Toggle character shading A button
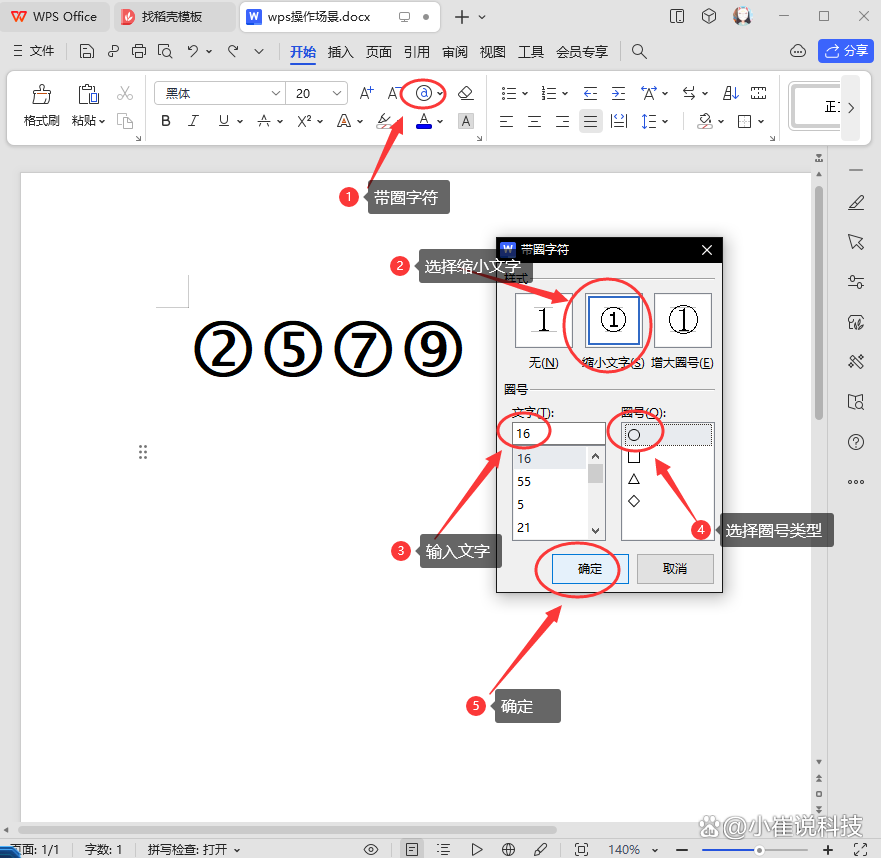The width and height of the screenshot is (881, 858). pos(465,121)
